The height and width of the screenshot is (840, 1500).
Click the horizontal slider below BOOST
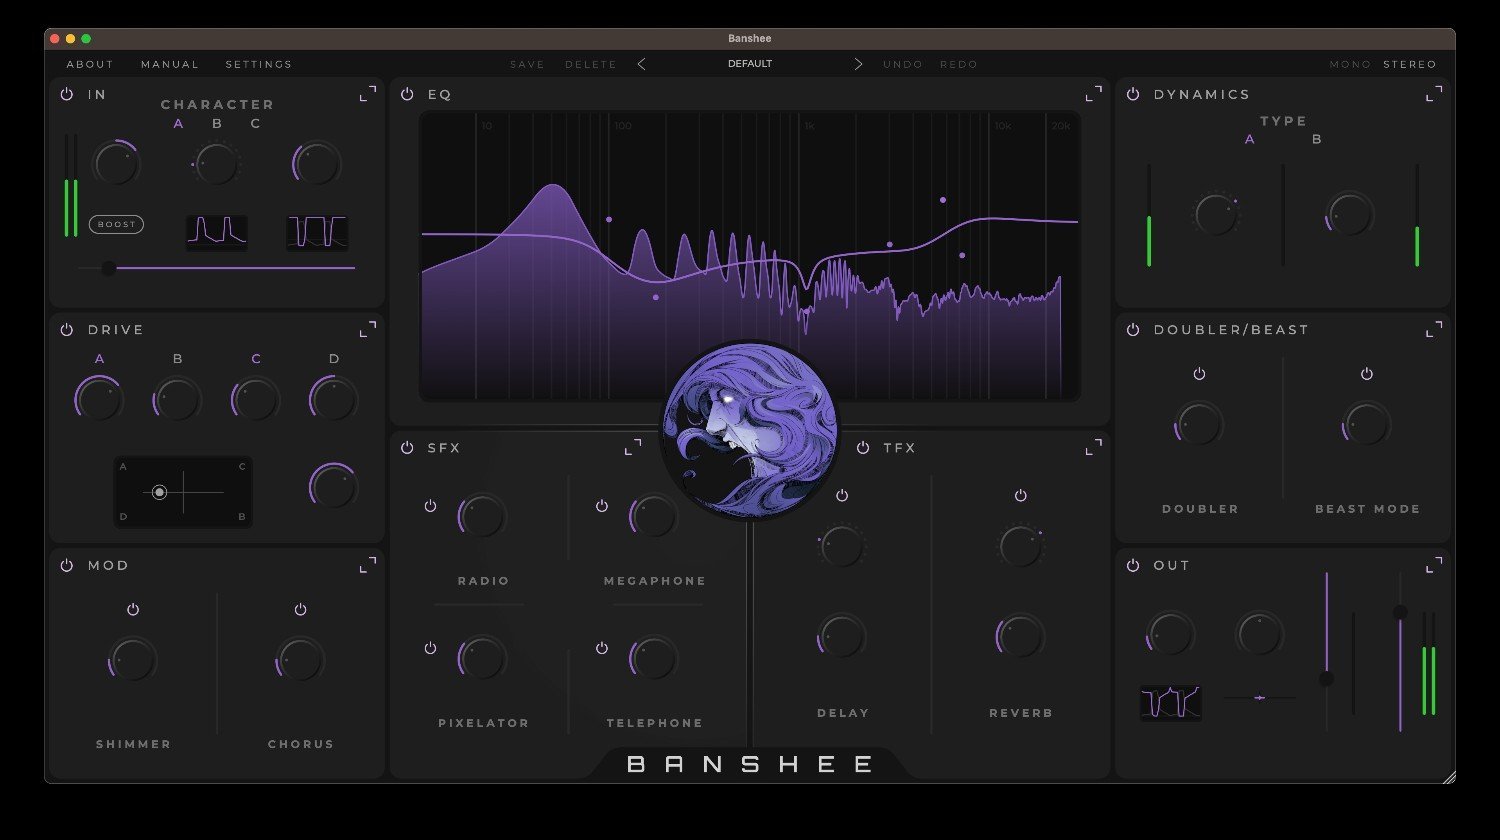[x=108, y=267]
